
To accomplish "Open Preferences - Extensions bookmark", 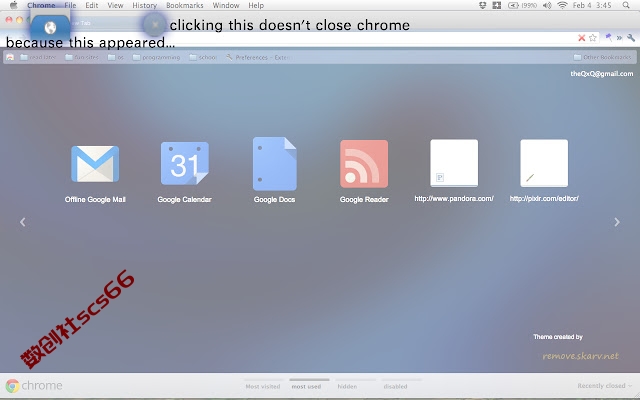I will point(258,57).
